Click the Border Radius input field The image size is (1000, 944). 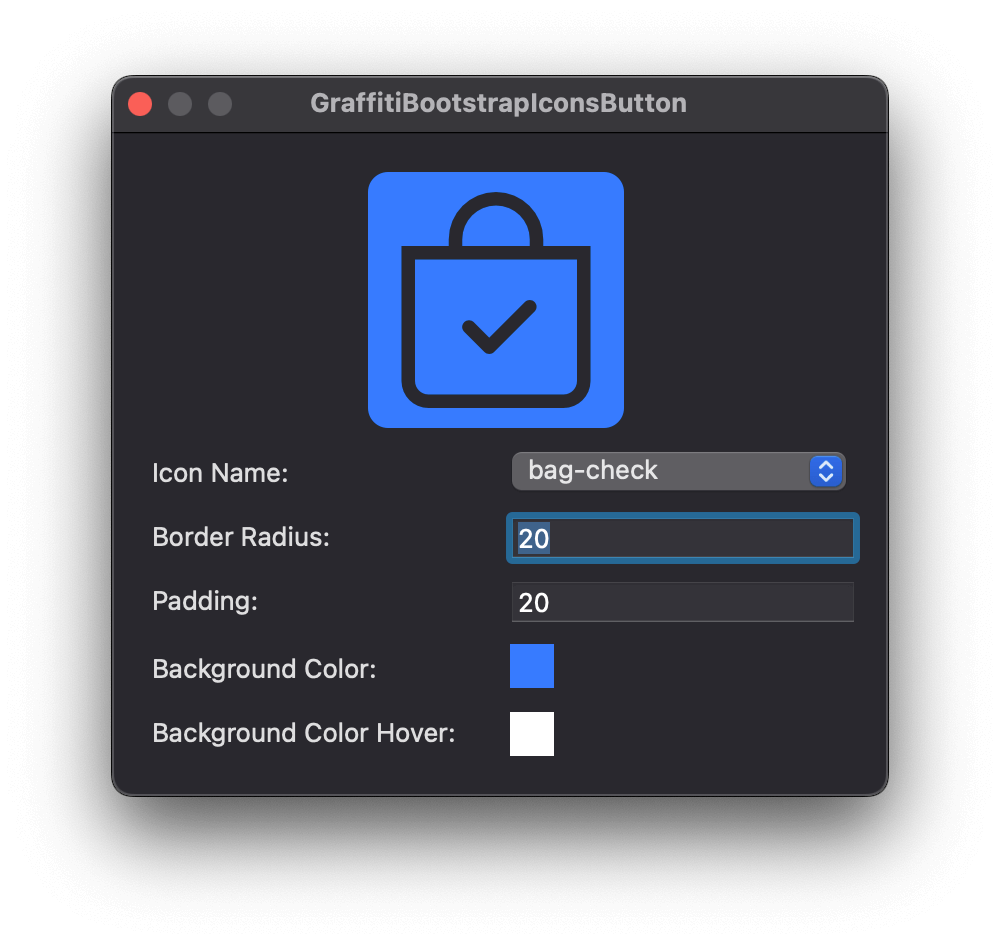682,538
